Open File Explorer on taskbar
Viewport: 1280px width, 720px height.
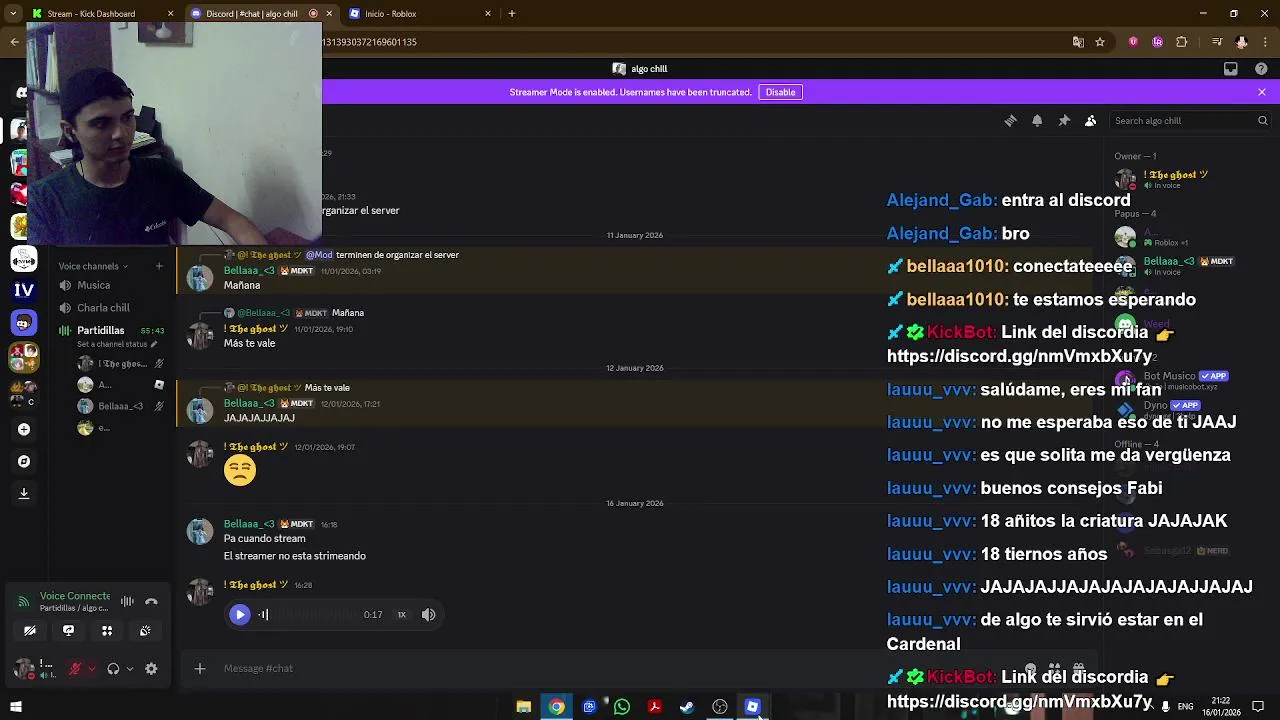tap(523, 707)
